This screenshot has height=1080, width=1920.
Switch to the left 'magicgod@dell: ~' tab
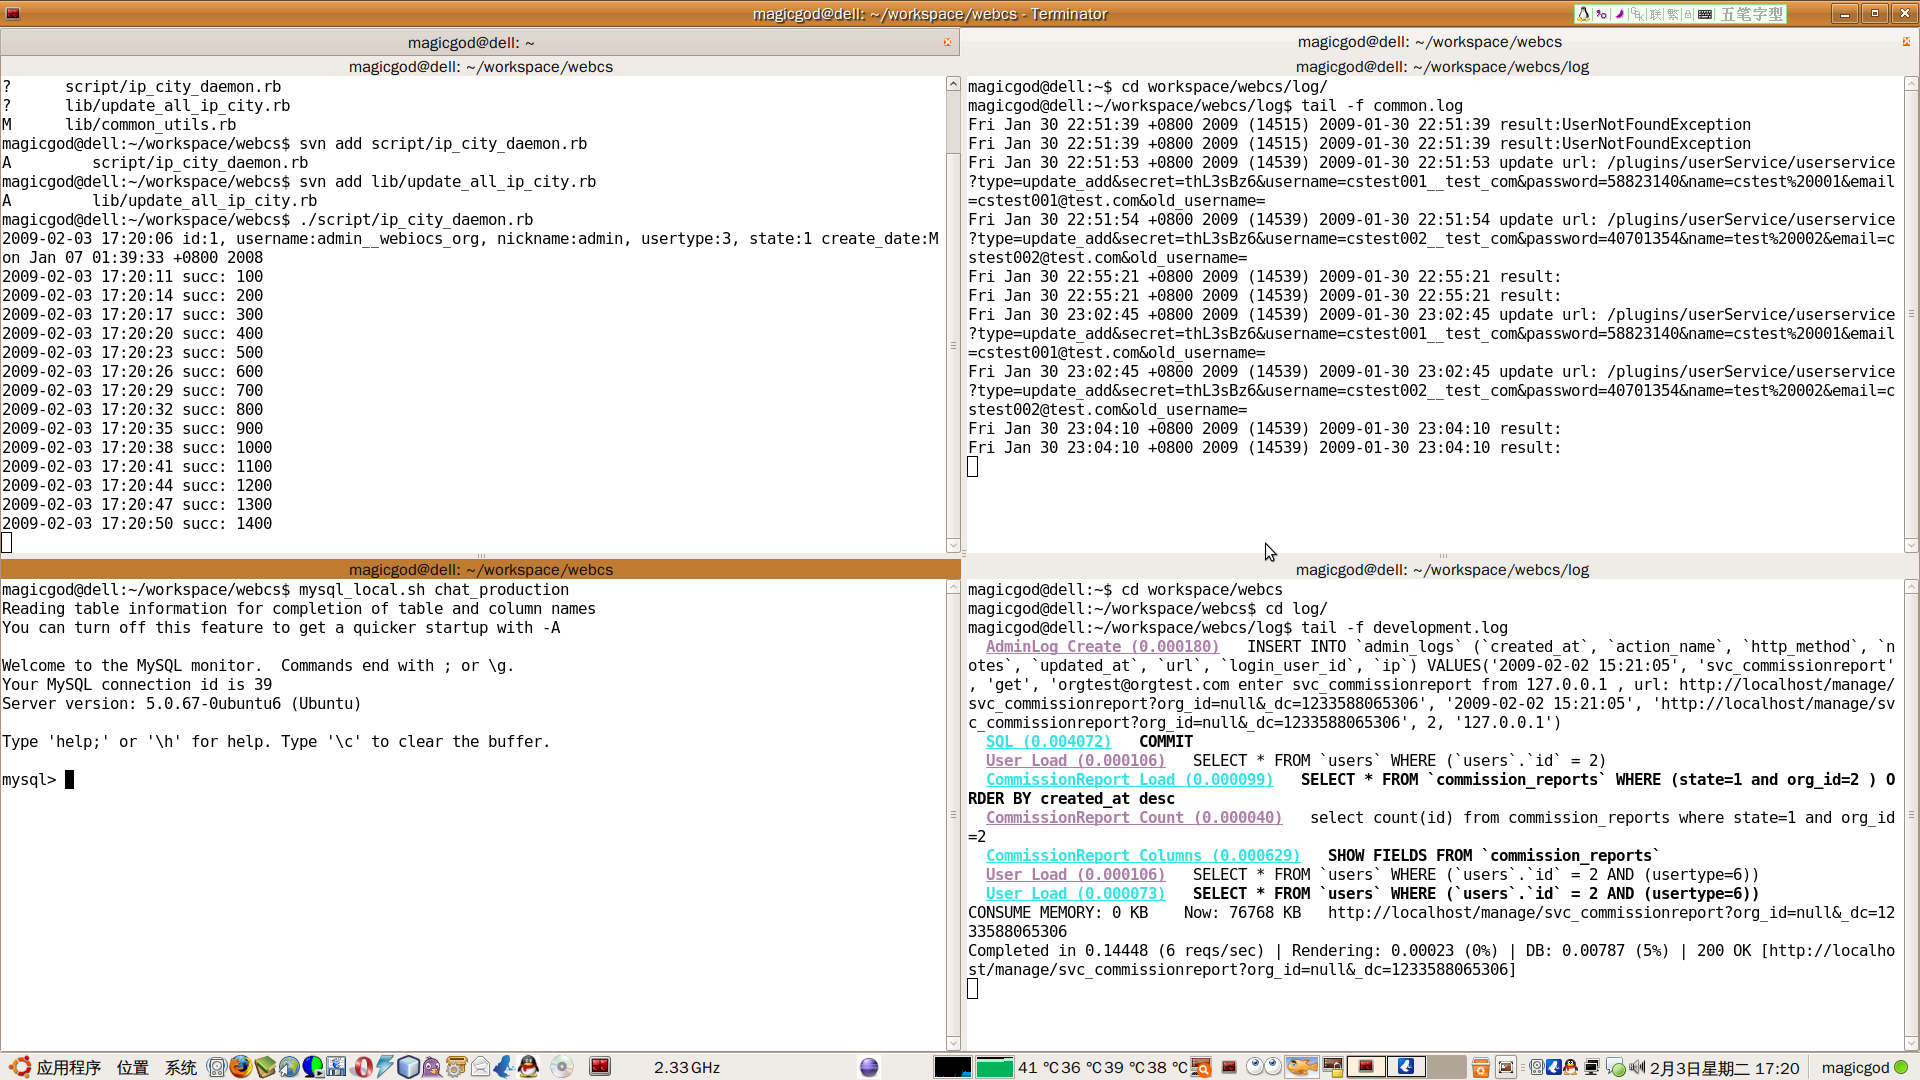click(x=471, y=42)
